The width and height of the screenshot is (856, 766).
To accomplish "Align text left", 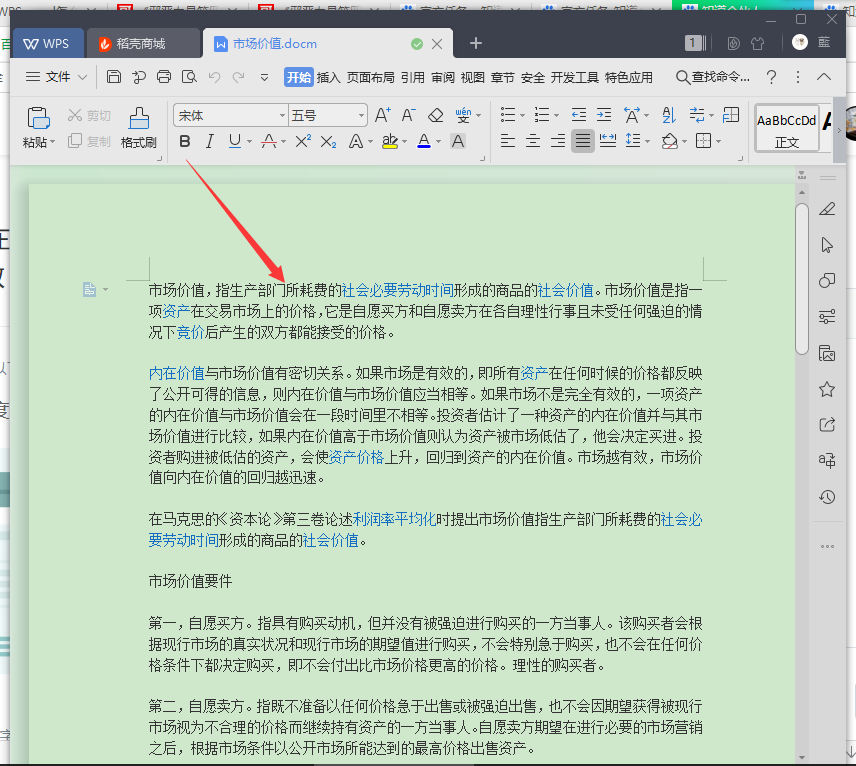I will (x=508, y=141).
